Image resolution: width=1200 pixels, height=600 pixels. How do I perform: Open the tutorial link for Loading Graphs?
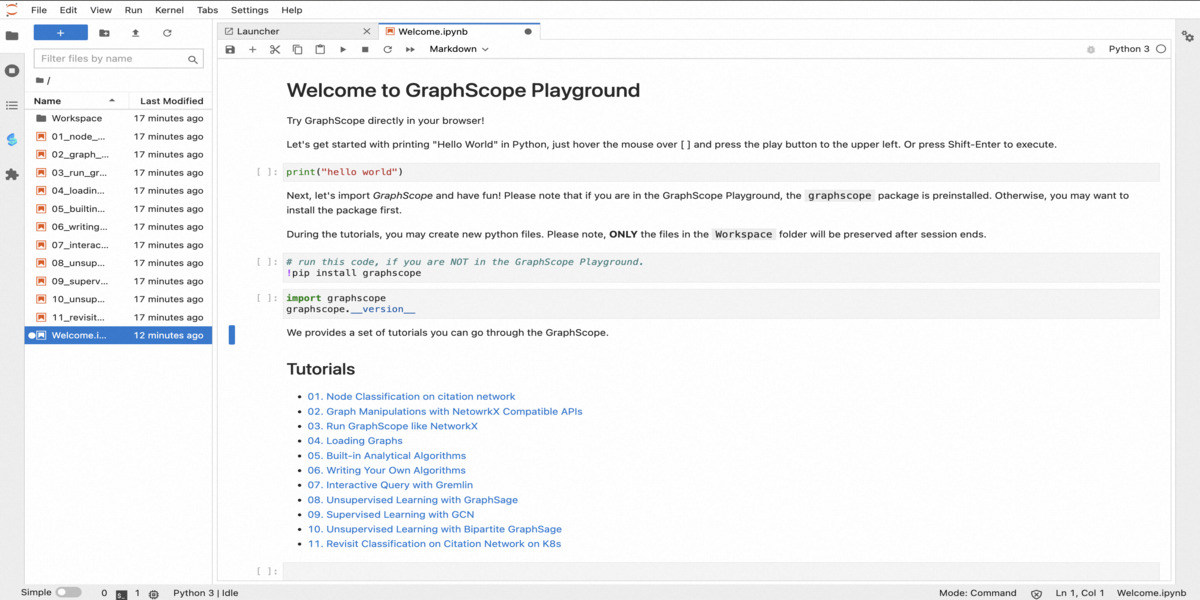pos(355,440)
